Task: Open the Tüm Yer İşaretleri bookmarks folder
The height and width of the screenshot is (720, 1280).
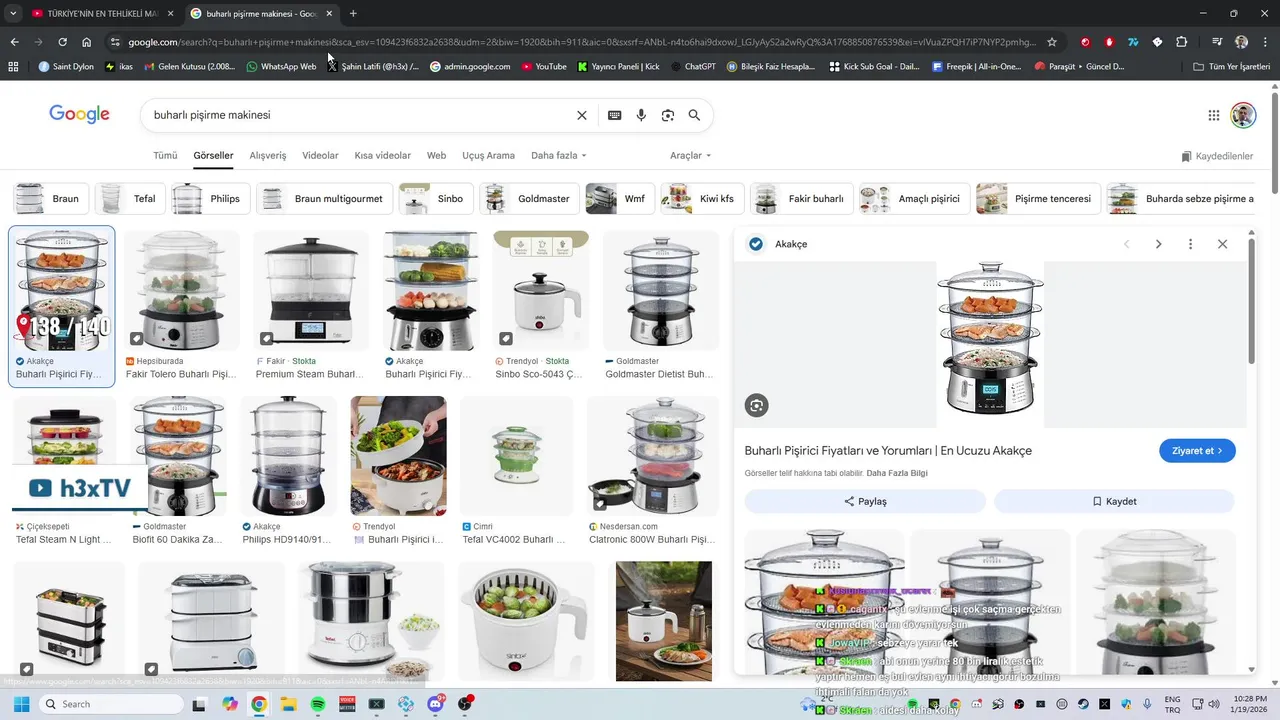Action: pyautogui.click(x=1233, y=66)
